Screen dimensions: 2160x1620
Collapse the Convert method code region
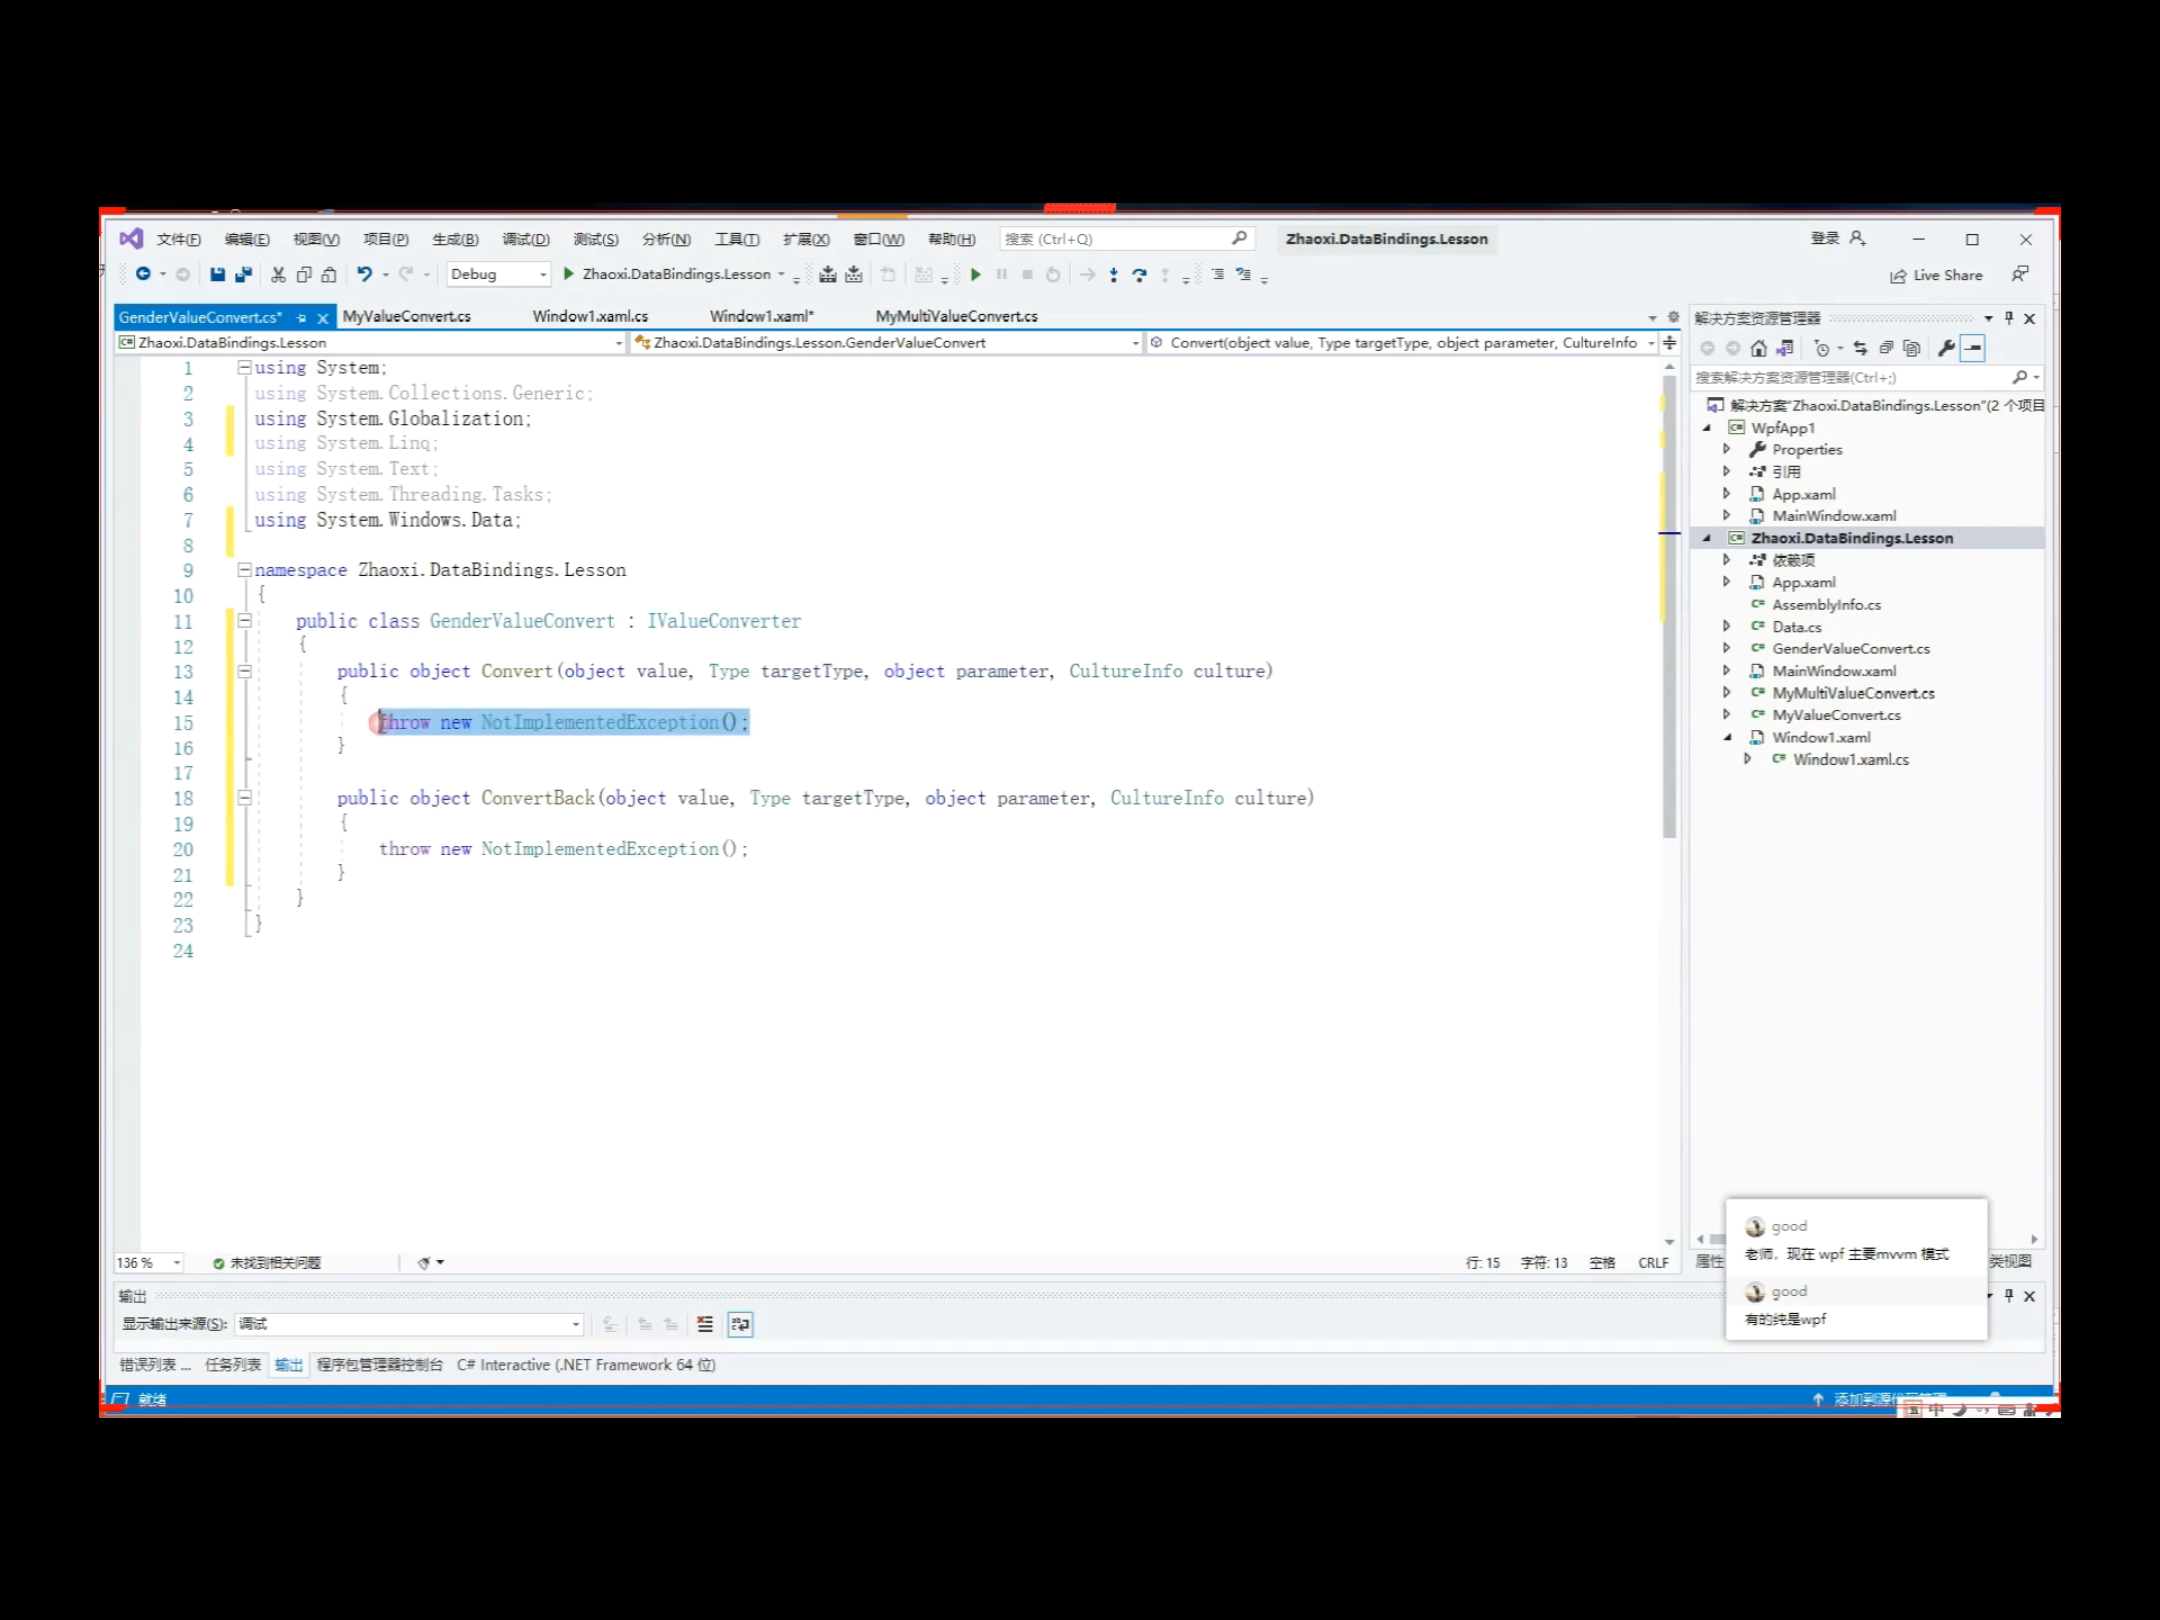pyautogui.click(x=244, y=672)
